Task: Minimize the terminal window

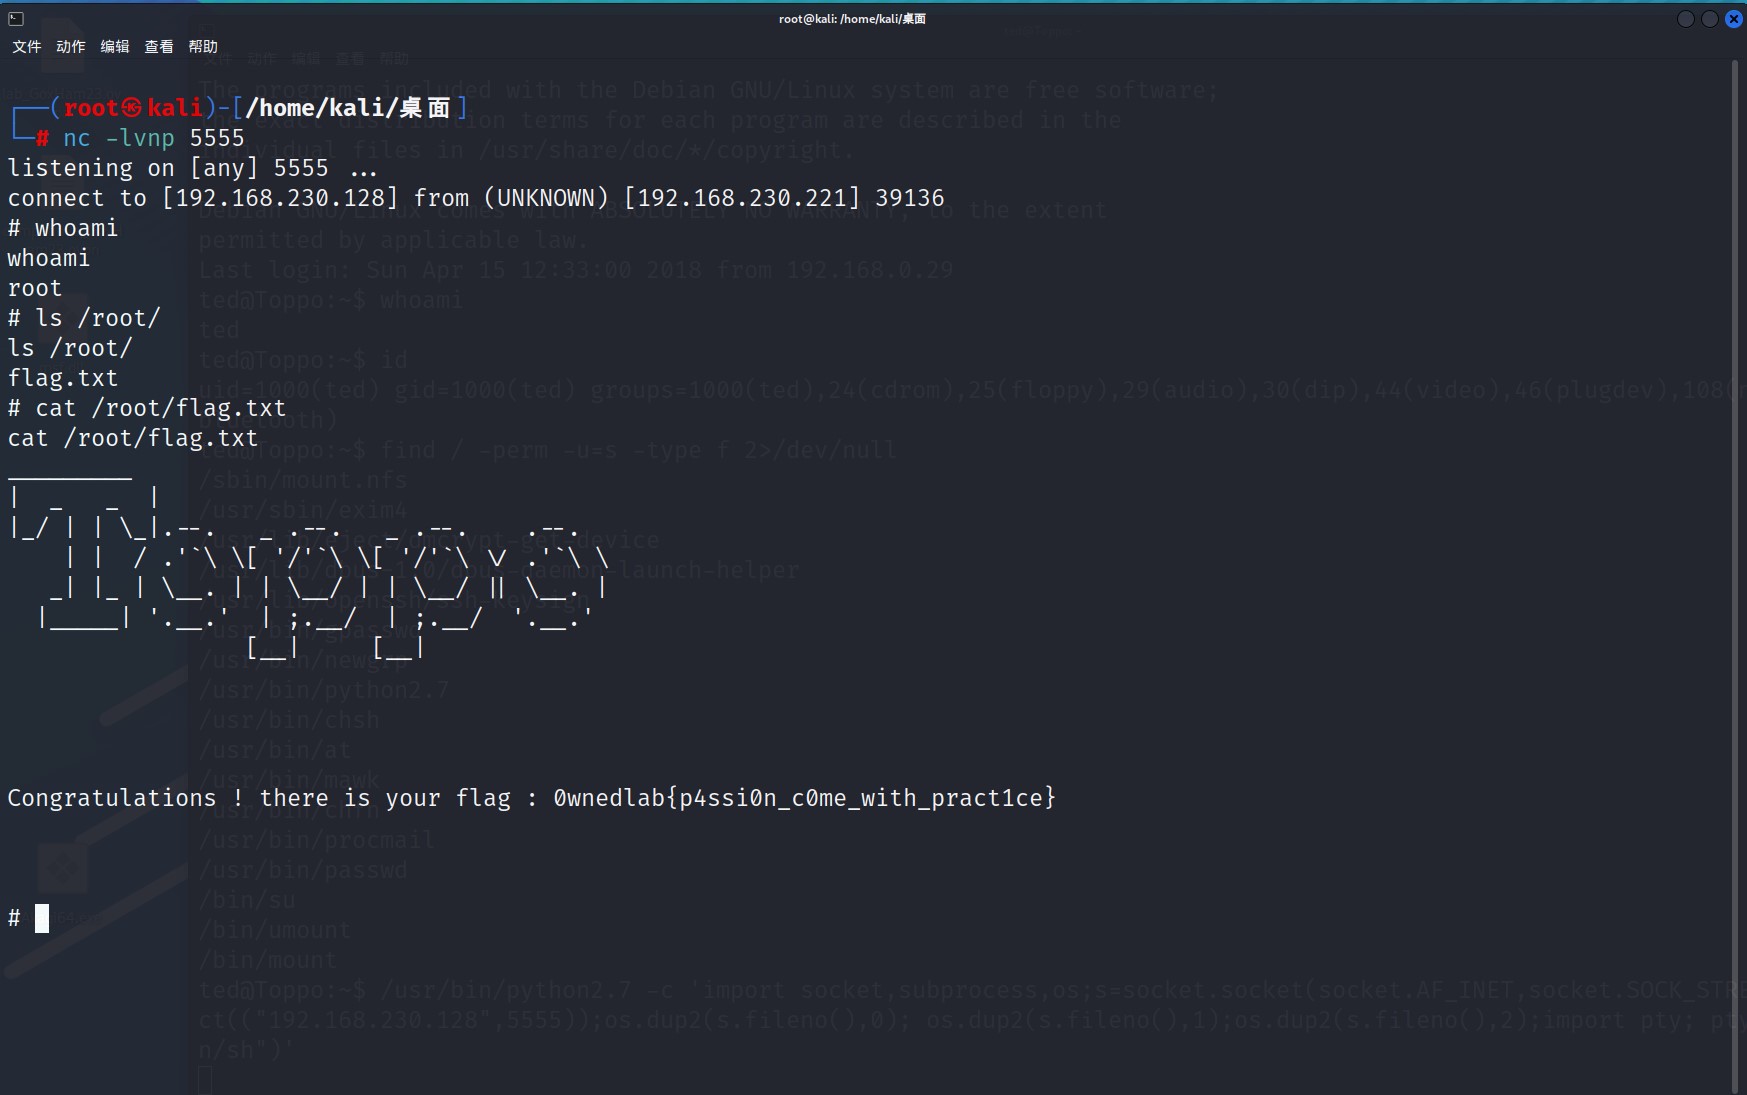Action: click(x=1686, y=19)
